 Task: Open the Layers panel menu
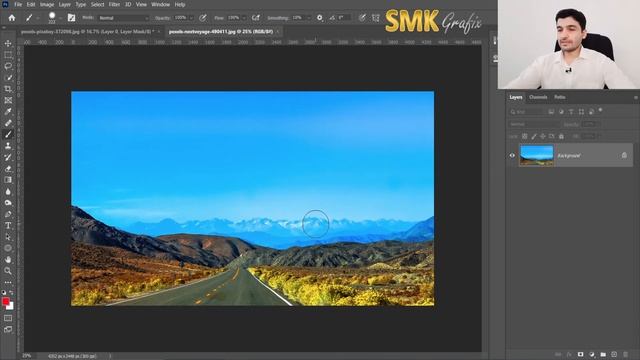pos(636,98)
